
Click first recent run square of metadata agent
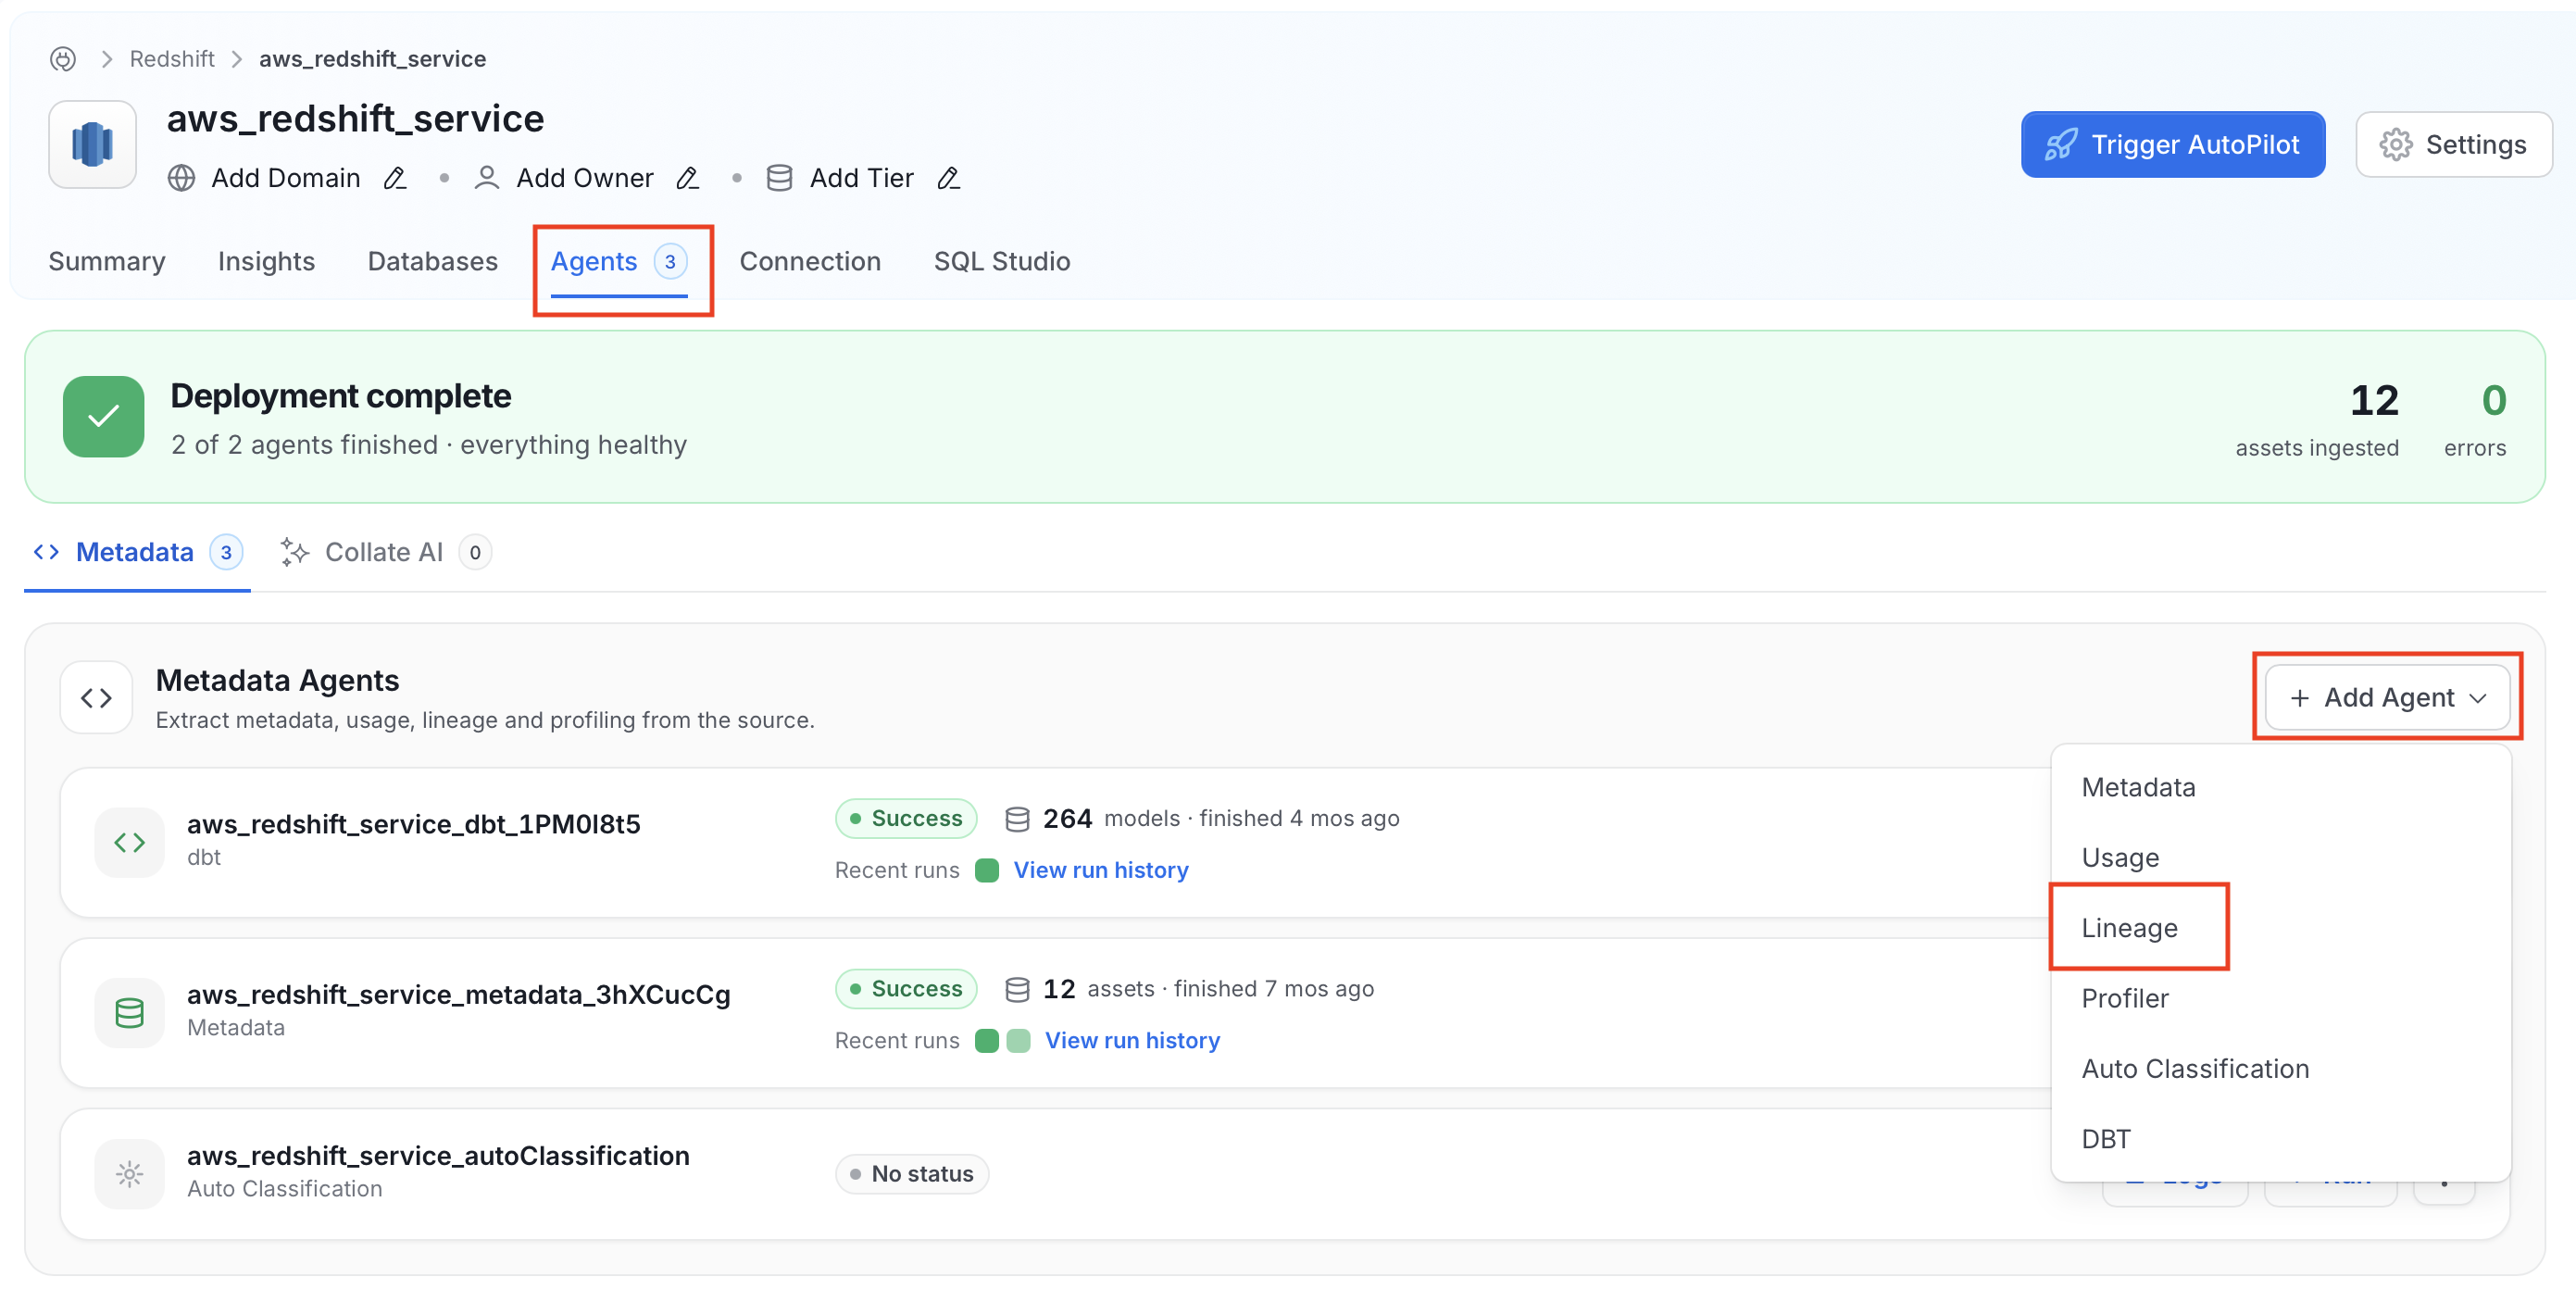coord(986,1040)
